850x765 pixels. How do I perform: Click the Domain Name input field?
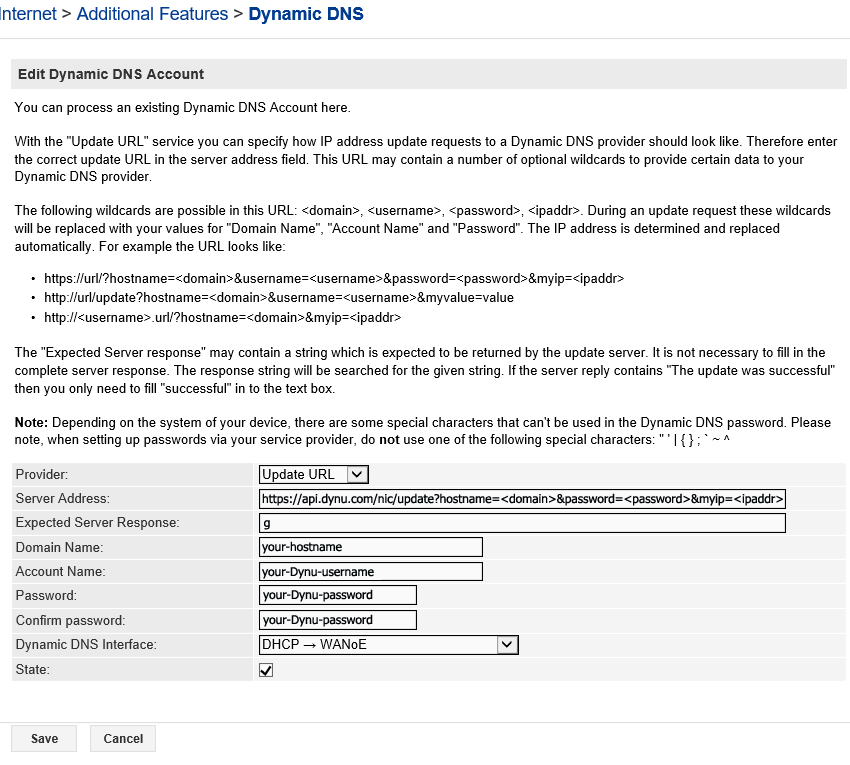371,547
